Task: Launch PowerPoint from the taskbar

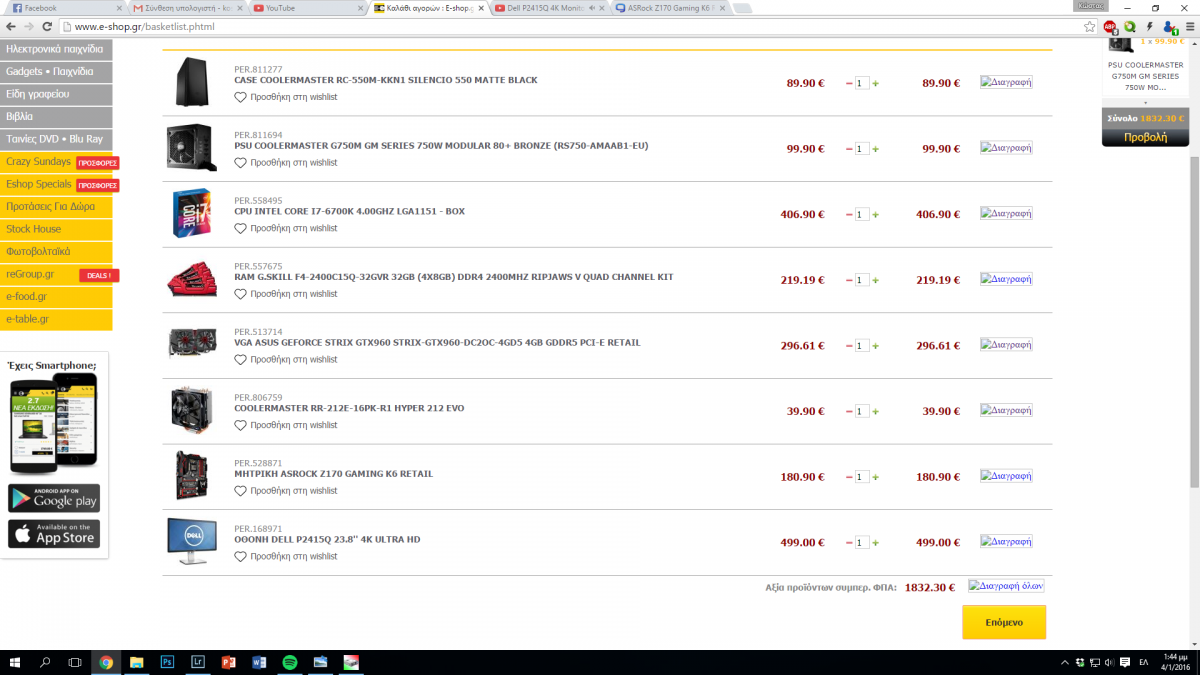Action: pyautogui.click(x=228, y=662)
